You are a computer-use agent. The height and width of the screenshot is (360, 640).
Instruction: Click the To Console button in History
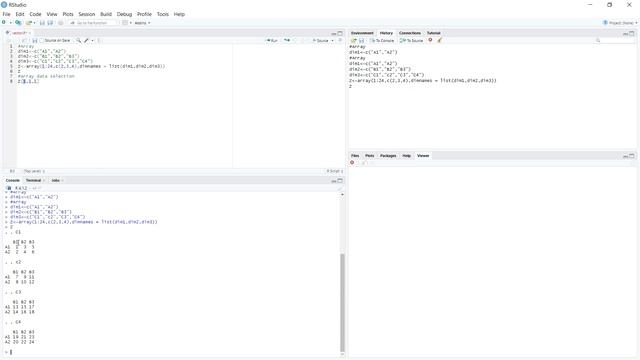click(x=382, y=40)
